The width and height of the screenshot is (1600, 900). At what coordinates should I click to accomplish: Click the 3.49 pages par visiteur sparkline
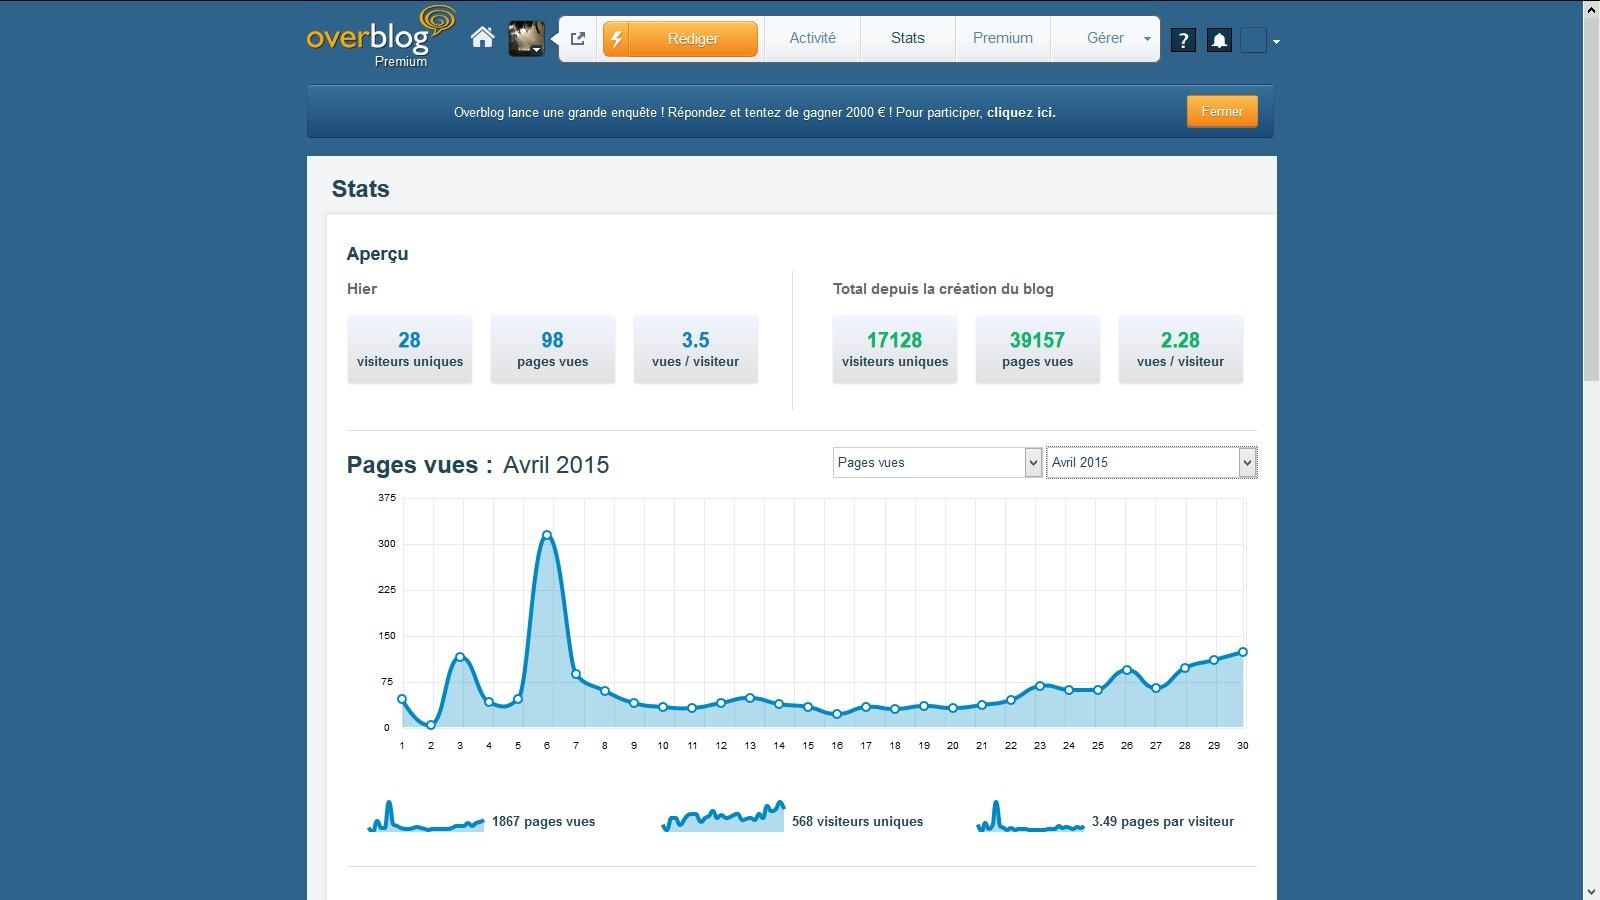click(1030, 816)
